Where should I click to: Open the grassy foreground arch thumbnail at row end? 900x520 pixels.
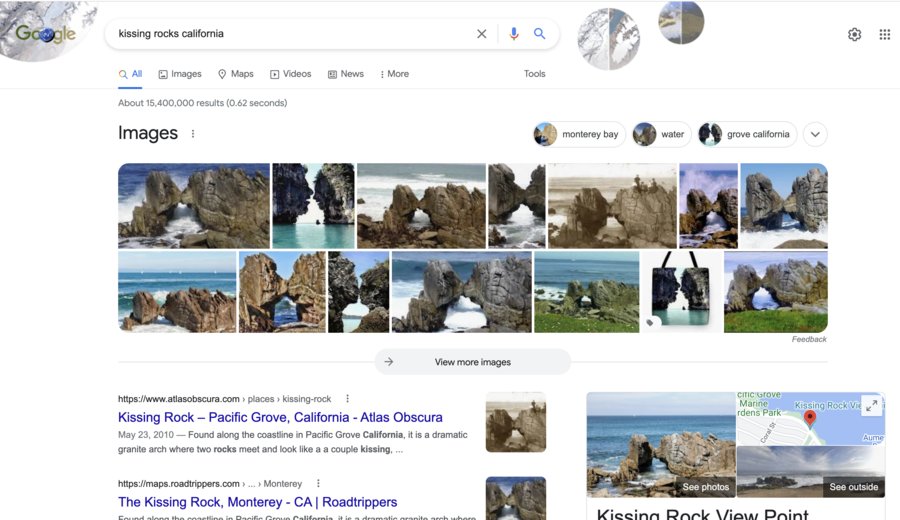[775, 292]
